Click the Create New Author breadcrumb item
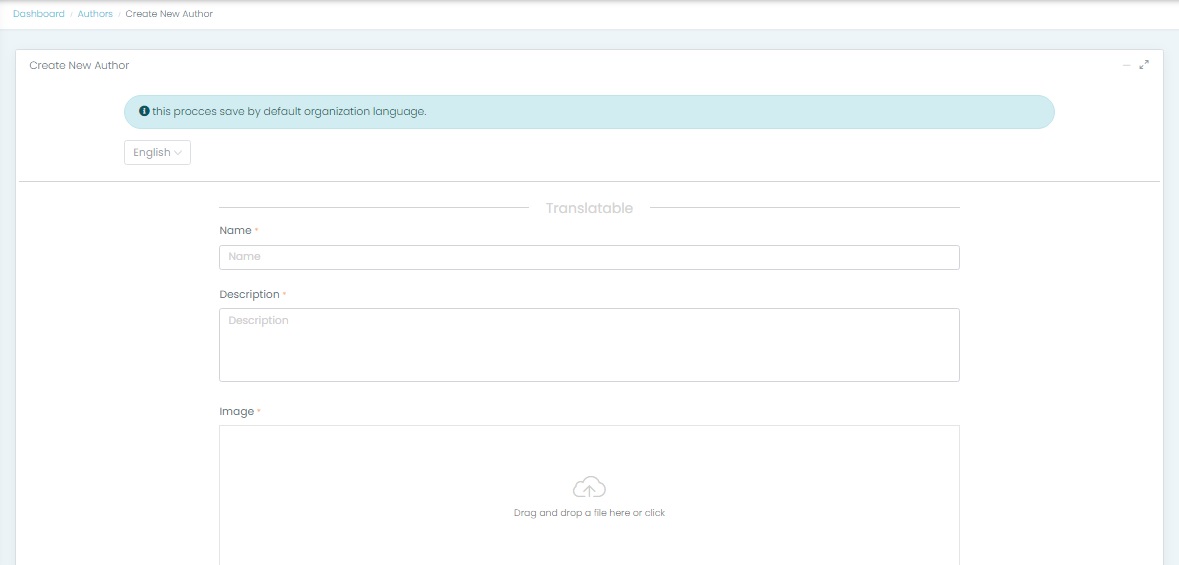 (169, 14)
